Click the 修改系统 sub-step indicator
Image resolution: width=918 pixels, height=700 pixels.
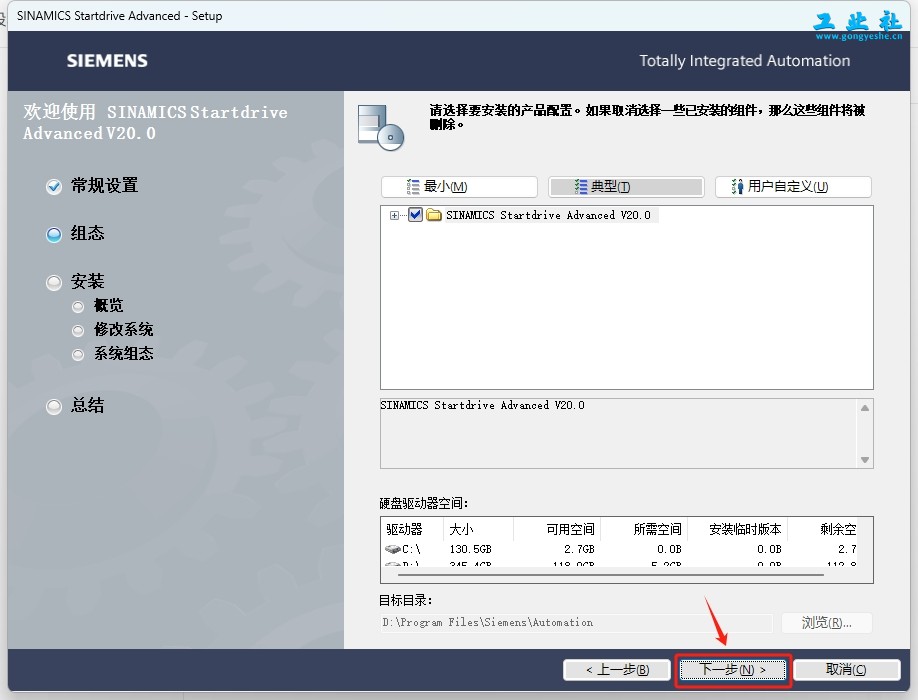[78, 331]
